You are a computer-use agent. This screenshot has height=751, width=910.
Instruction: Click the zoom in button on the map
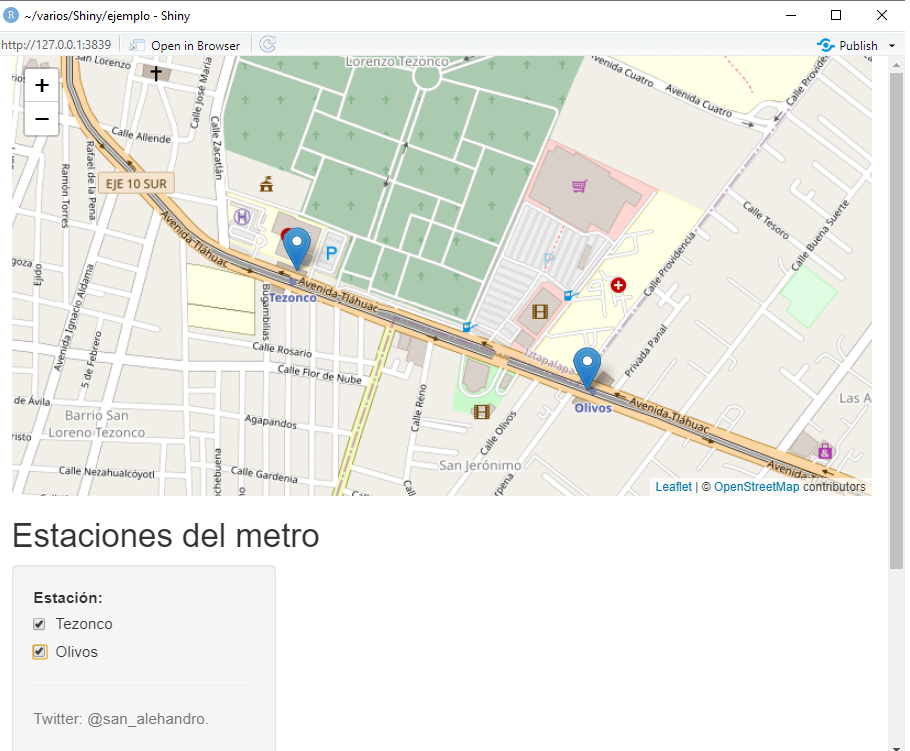pyautogui.click(x=41, y=85)
